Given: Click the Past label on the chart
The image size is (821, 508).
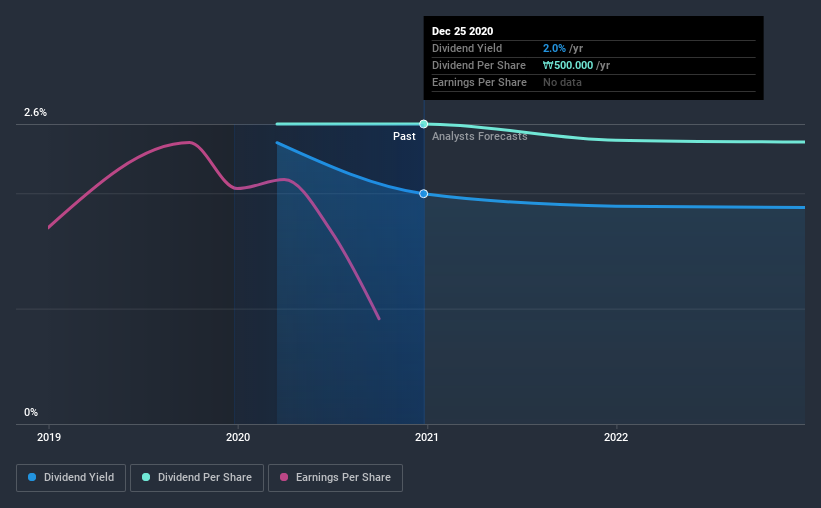Looking at the screenshot, I should click(404, 136).
